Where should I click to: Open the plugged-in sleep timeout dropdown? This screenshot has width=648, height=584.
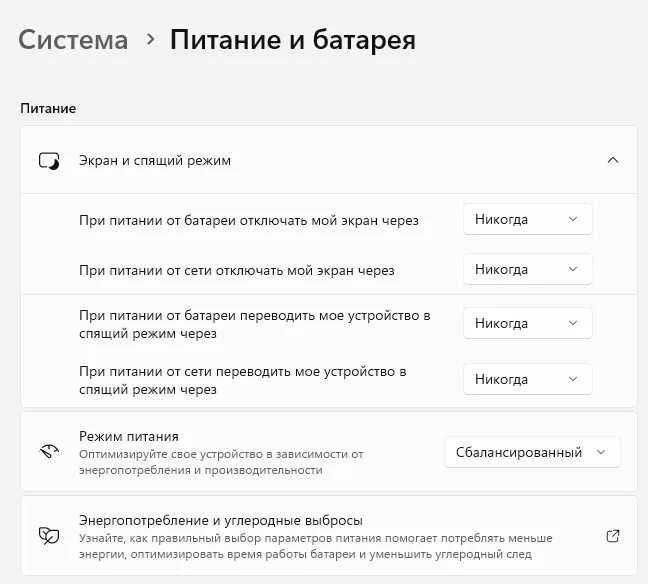click(x=527, y=379)
